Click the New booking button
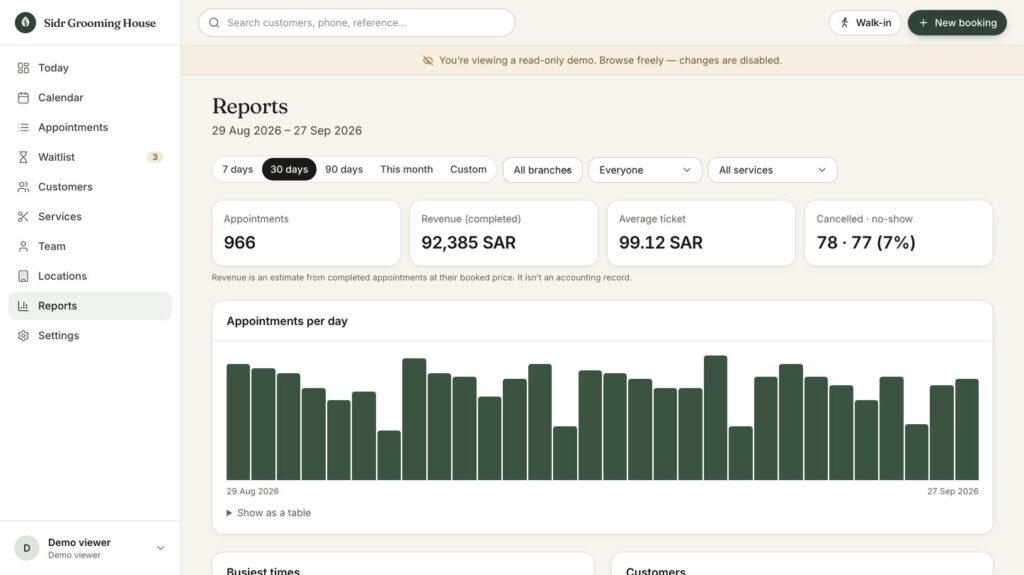 [x=957, y=23]
